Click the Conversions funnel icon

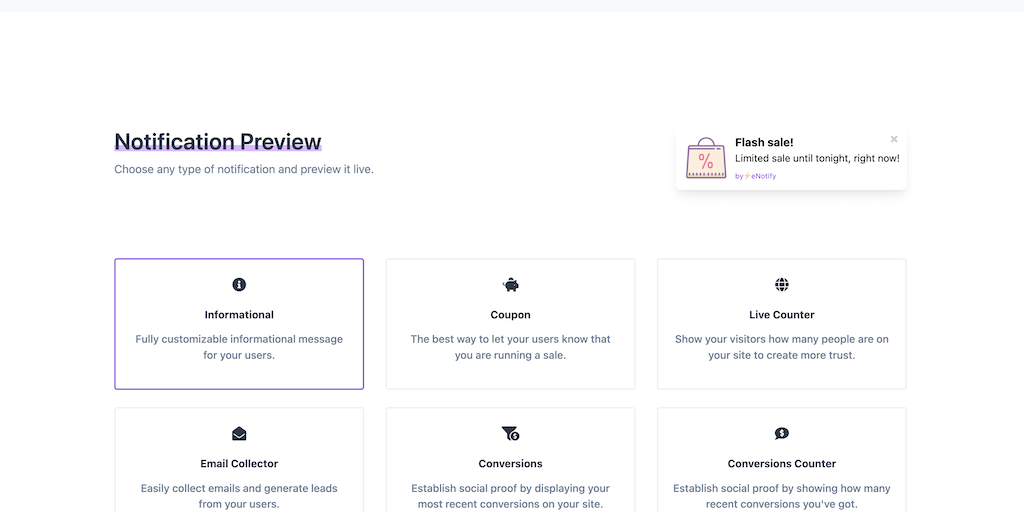[511, 434]
